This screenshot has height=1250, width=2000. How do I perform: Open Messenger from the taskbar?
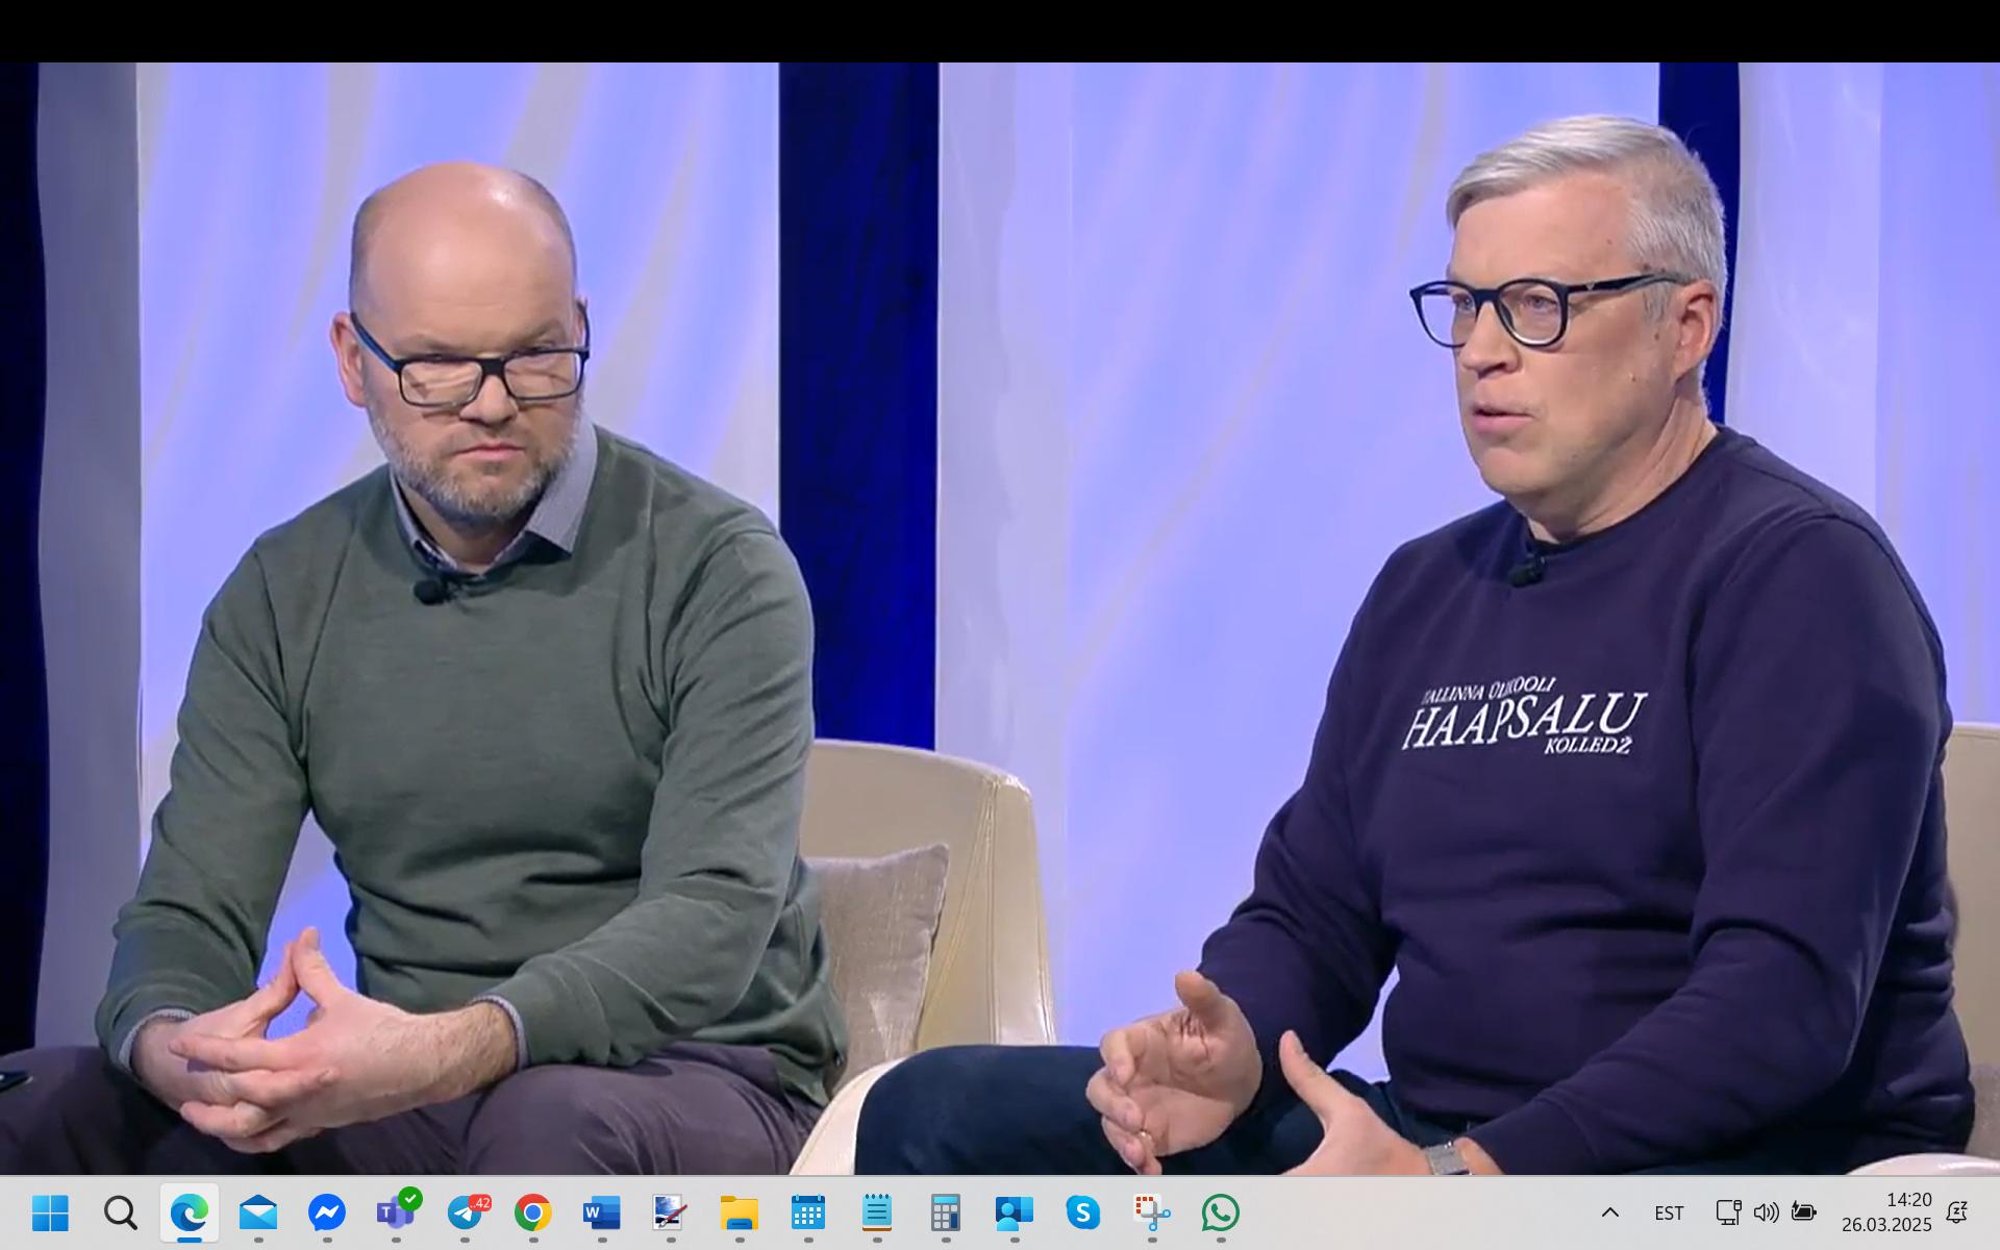point(327,1213)
